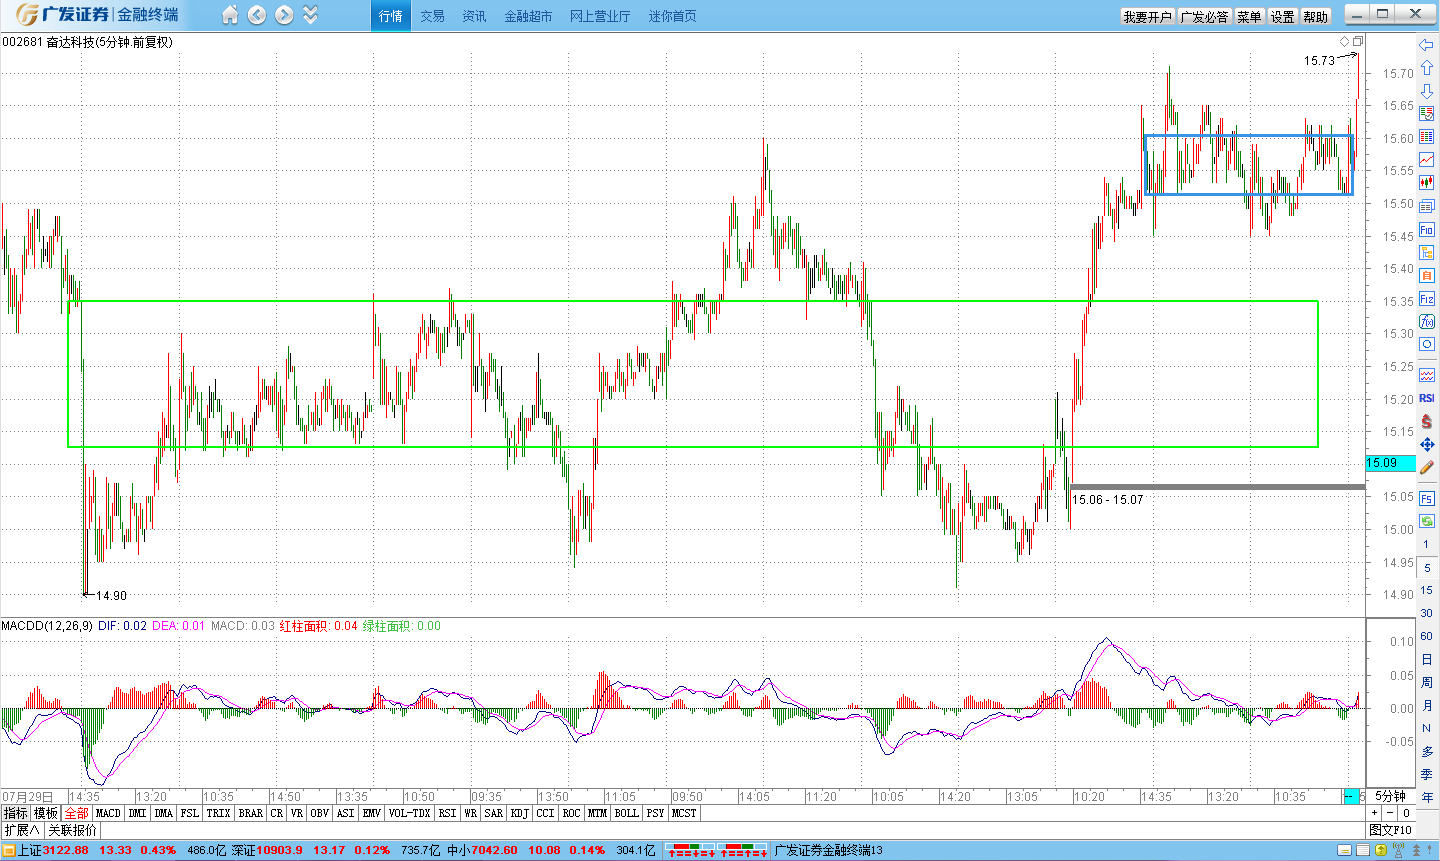Click the RSI indicator sidebar icon
The image size is (1440, 861).
1427,398
